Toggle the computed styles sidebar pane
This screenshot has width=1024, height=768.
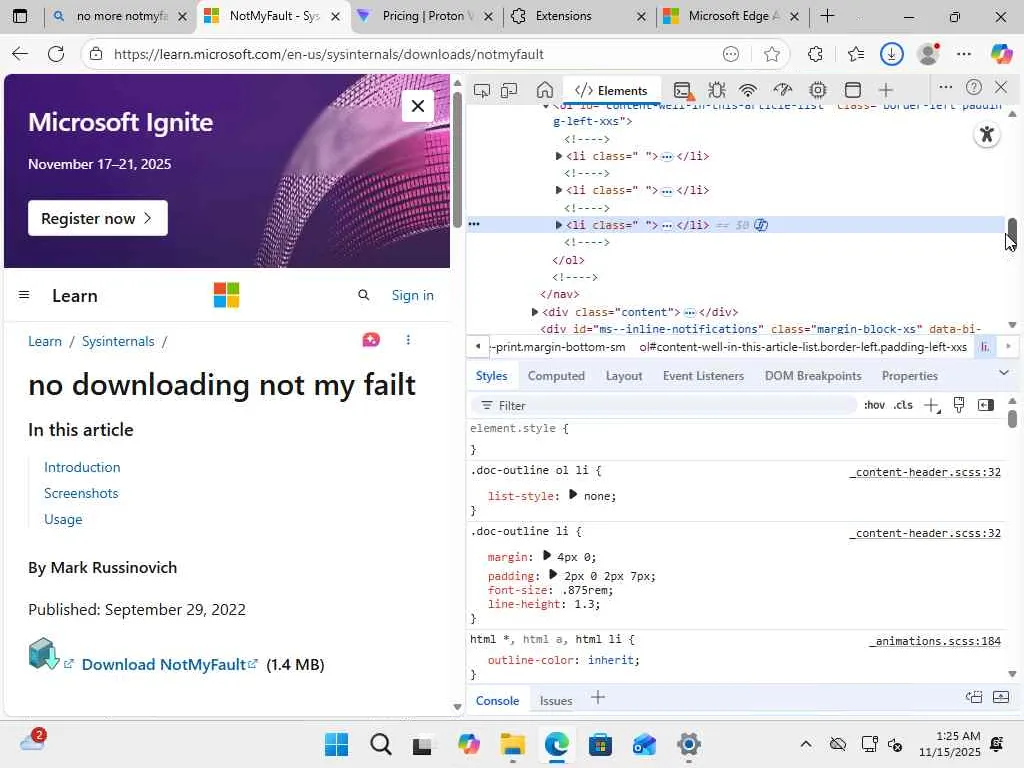click(x=985, y=406)
